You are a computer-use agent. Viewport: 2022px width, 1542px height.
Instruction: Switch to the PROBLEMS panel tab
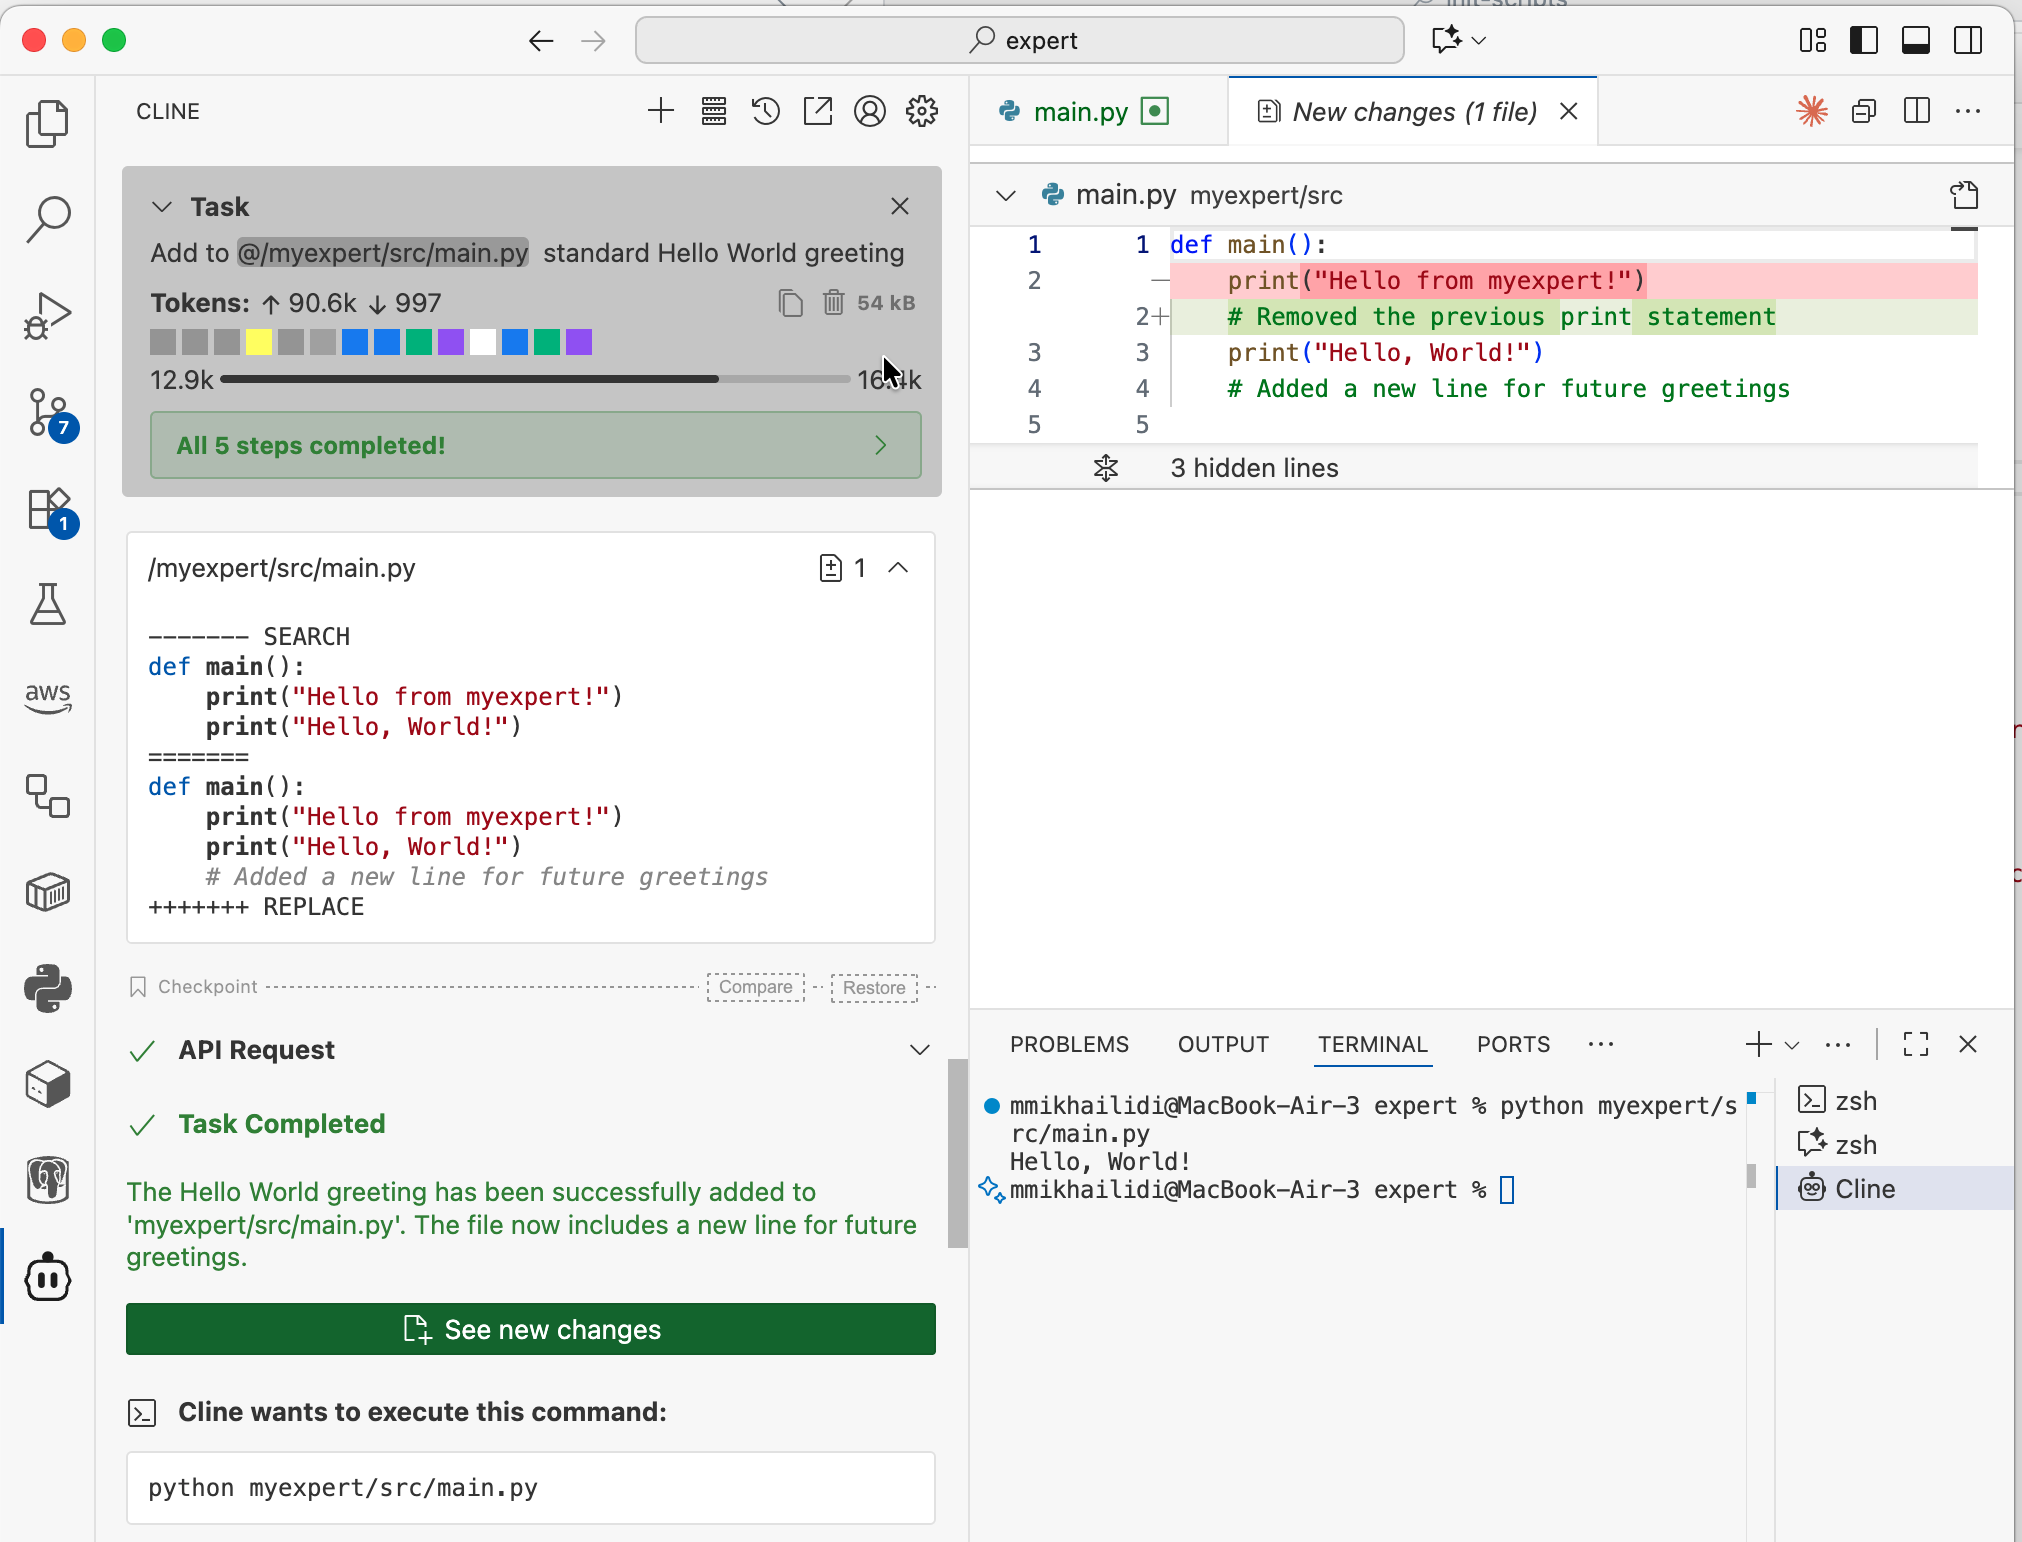(x=1069, y=1044)
